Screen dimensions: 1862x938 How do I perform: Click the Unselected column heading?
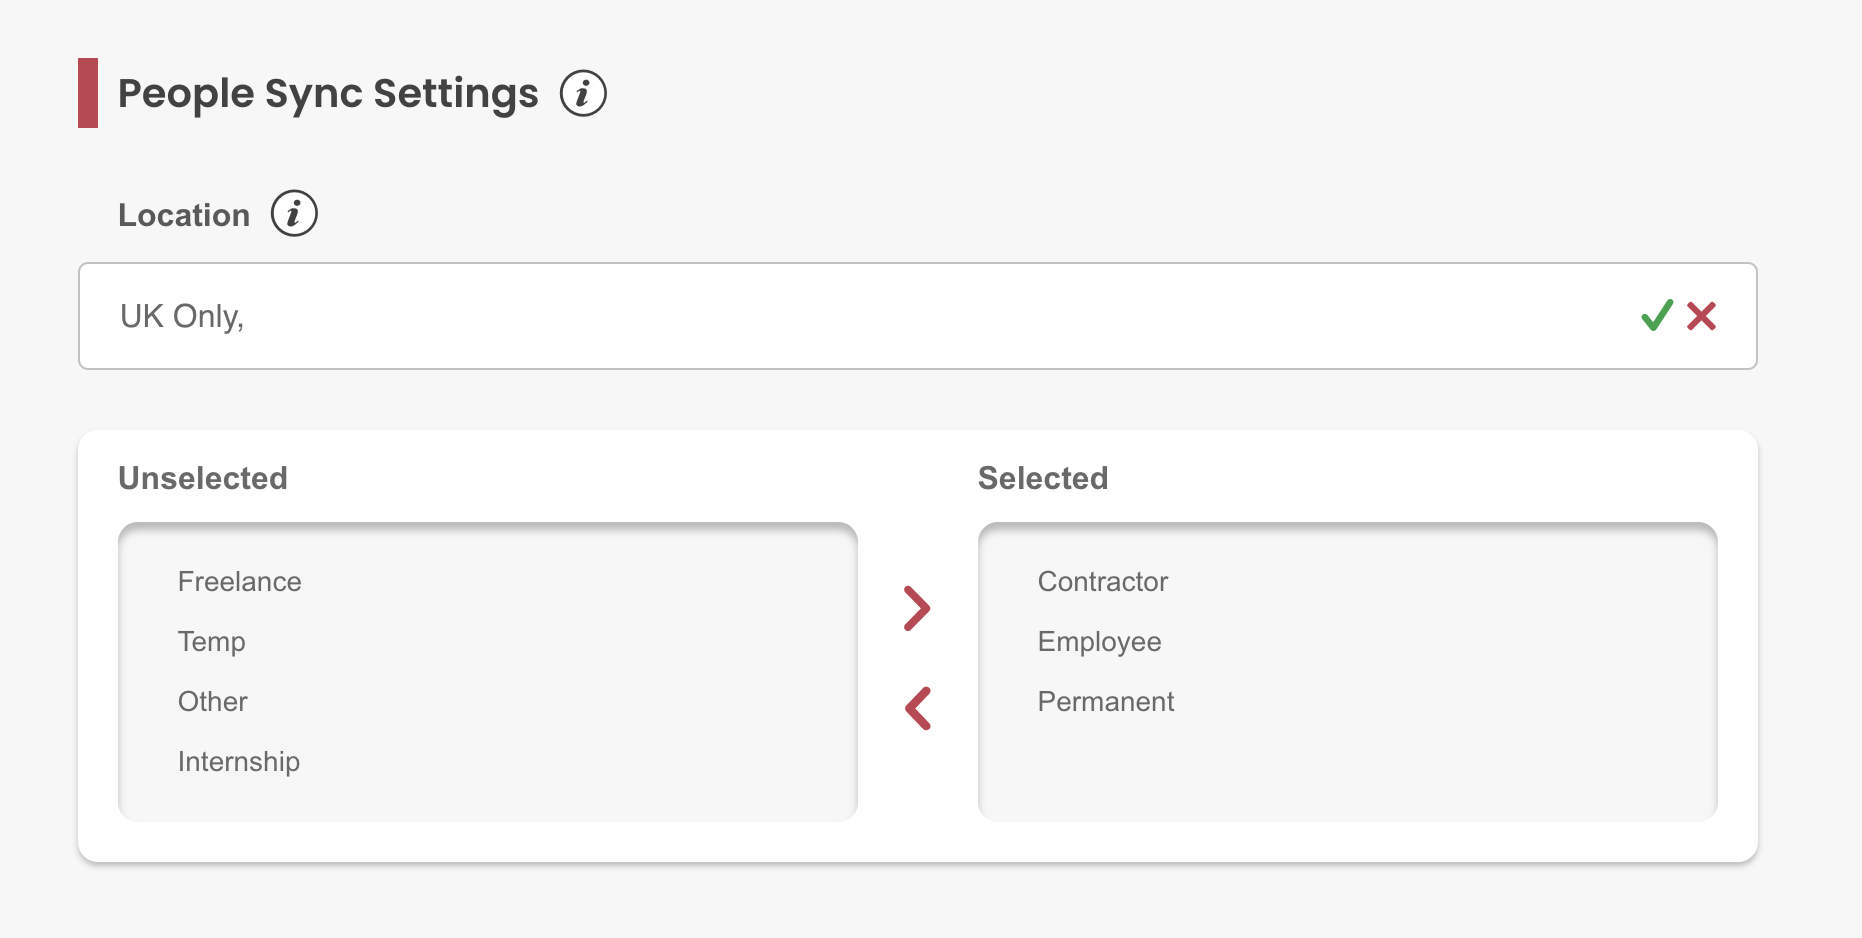click(x=203, y=478)
